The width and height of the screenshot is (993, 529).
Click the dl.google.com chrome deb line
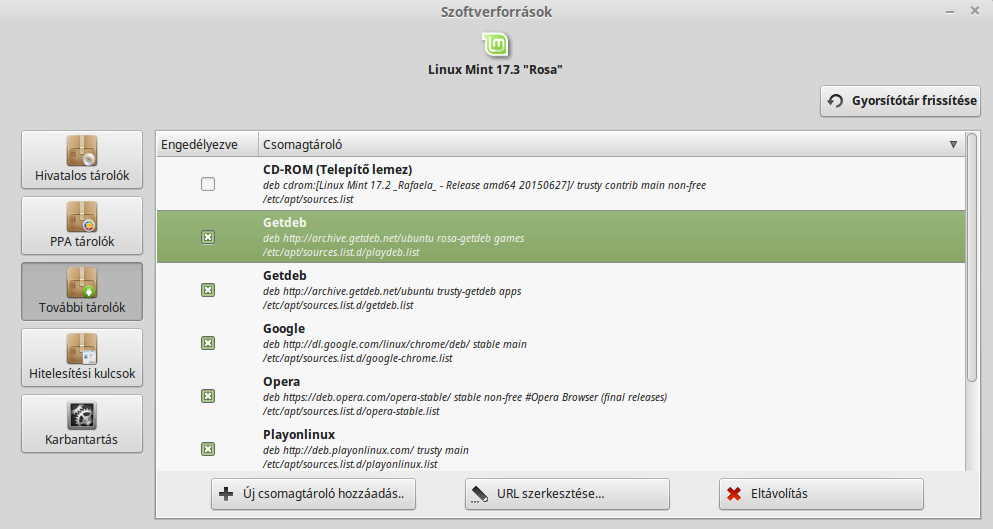pyautogui.click(x=395, y=345)
